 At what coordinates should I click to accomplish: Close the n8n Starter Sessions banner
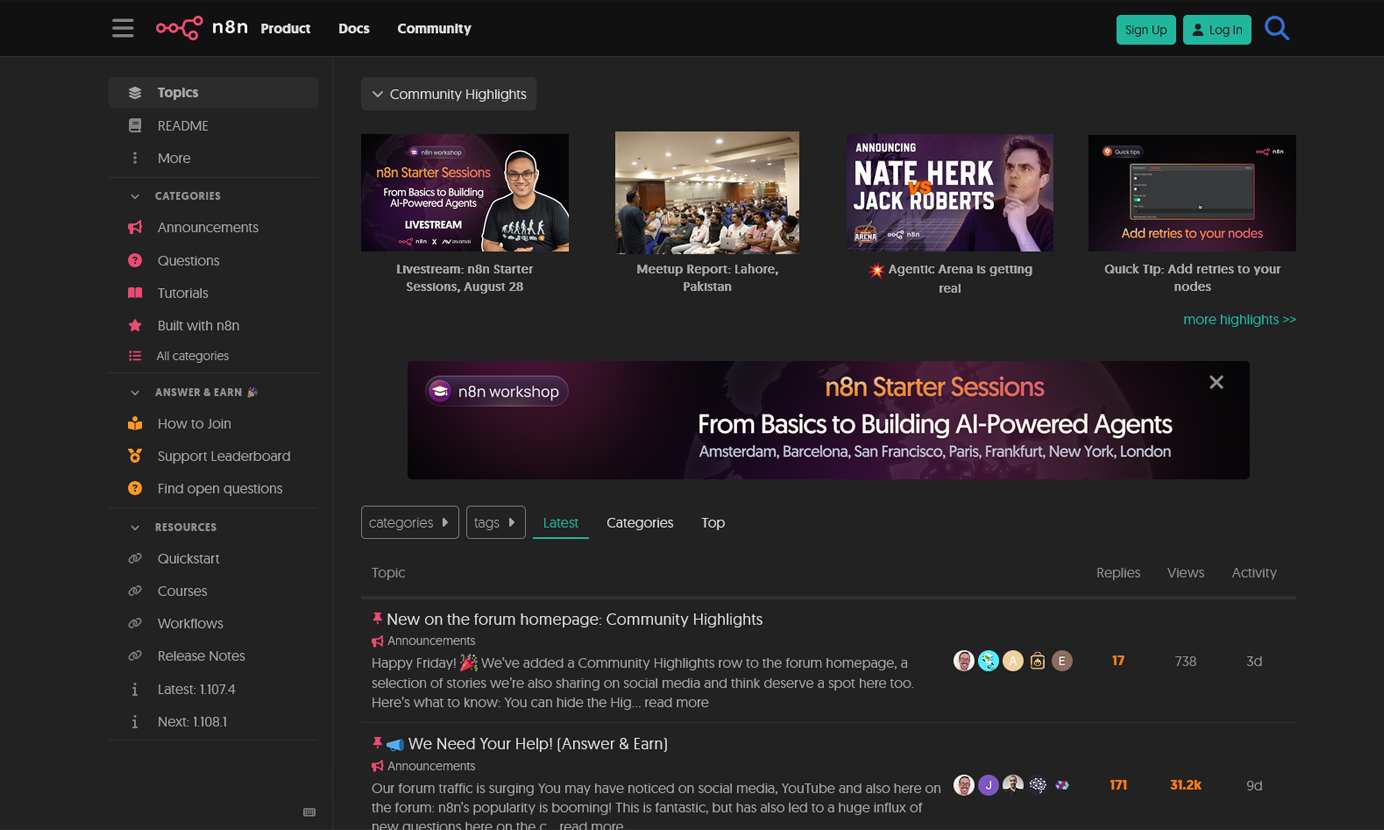1216,382
